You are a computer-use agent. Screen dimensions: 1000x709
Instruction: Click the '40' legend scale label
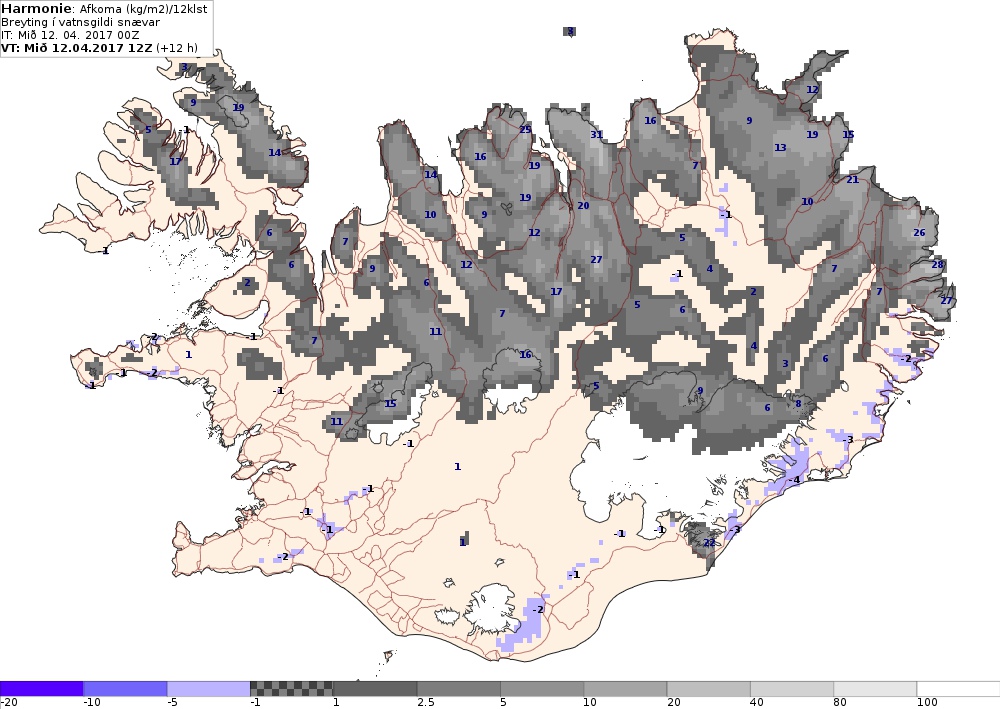(757, 703)
